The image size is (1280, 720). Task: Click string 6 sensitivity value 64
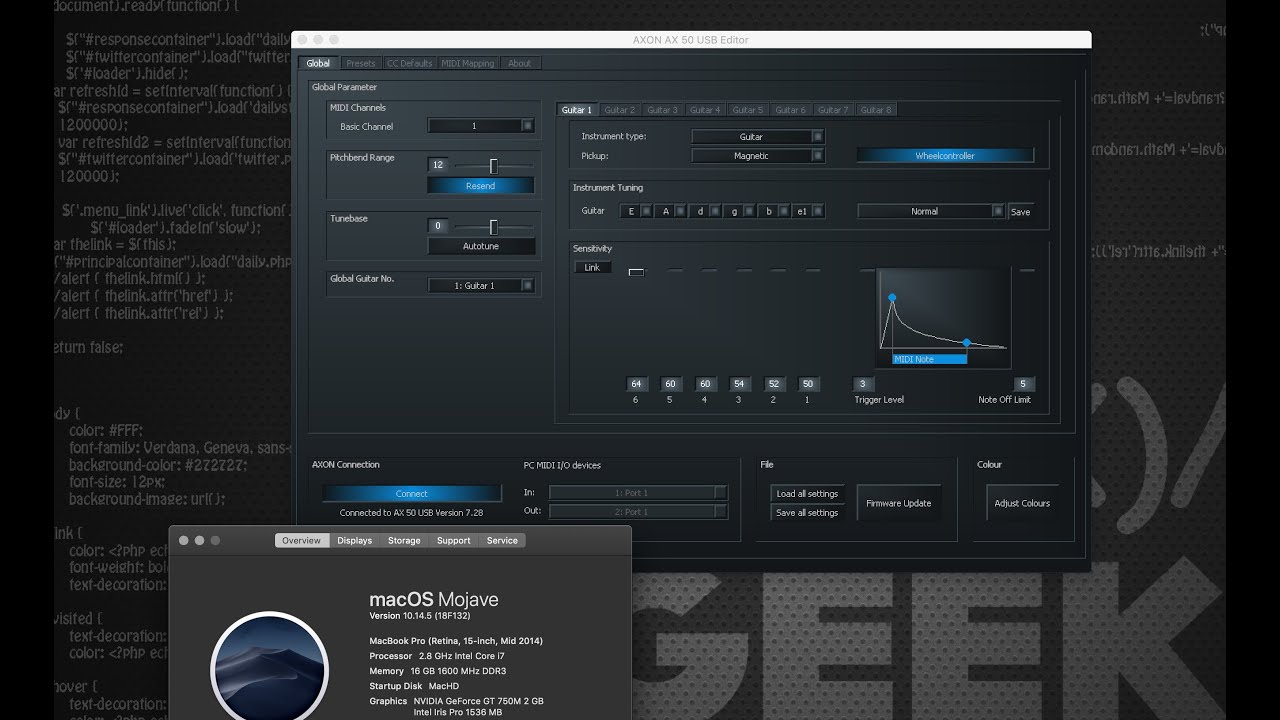(636, 384)
